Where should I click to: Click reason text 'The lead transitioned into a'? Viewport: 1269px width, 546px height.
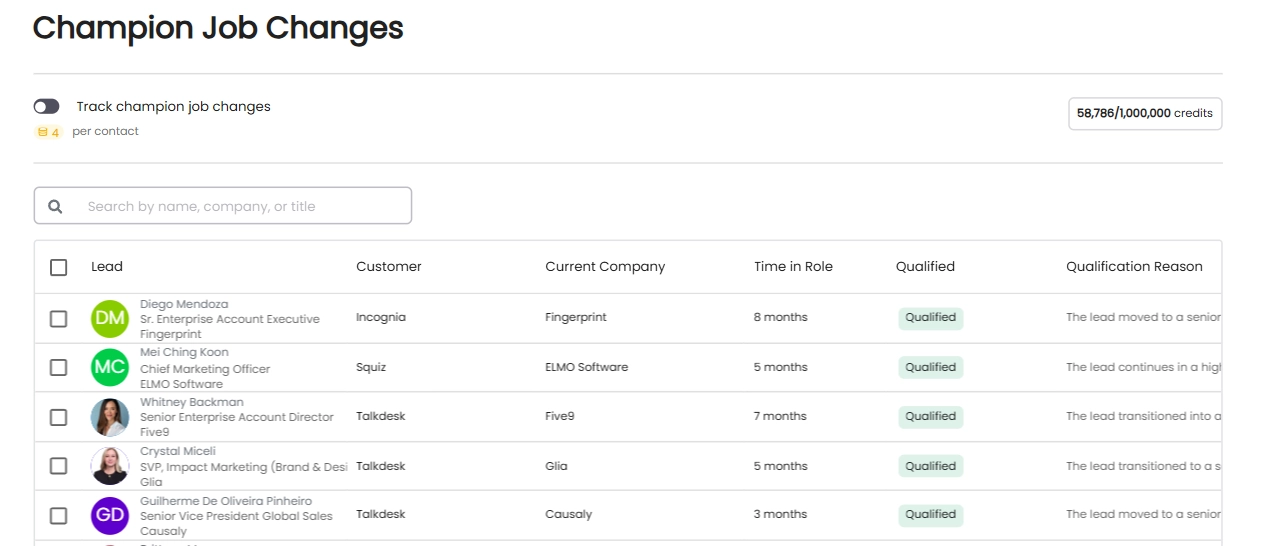pos(1144,416)
